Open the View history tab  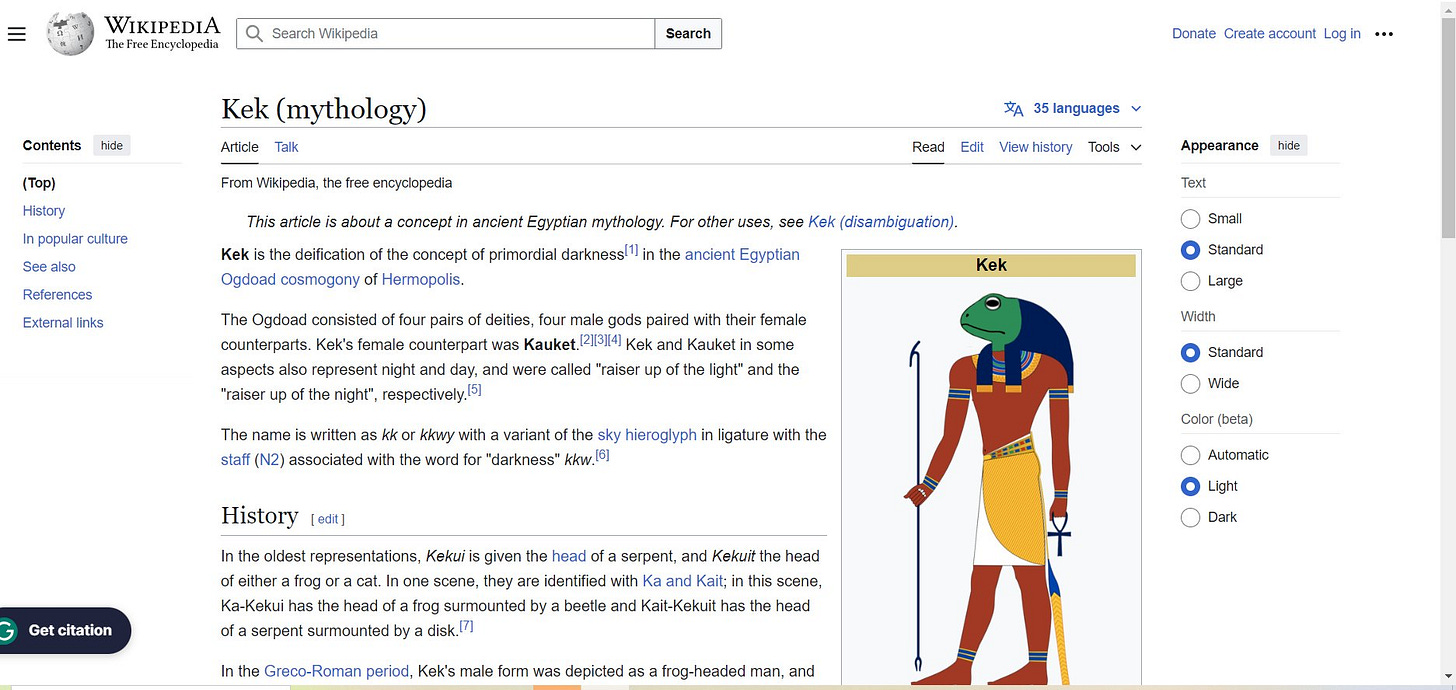[x=1035, y=147]
